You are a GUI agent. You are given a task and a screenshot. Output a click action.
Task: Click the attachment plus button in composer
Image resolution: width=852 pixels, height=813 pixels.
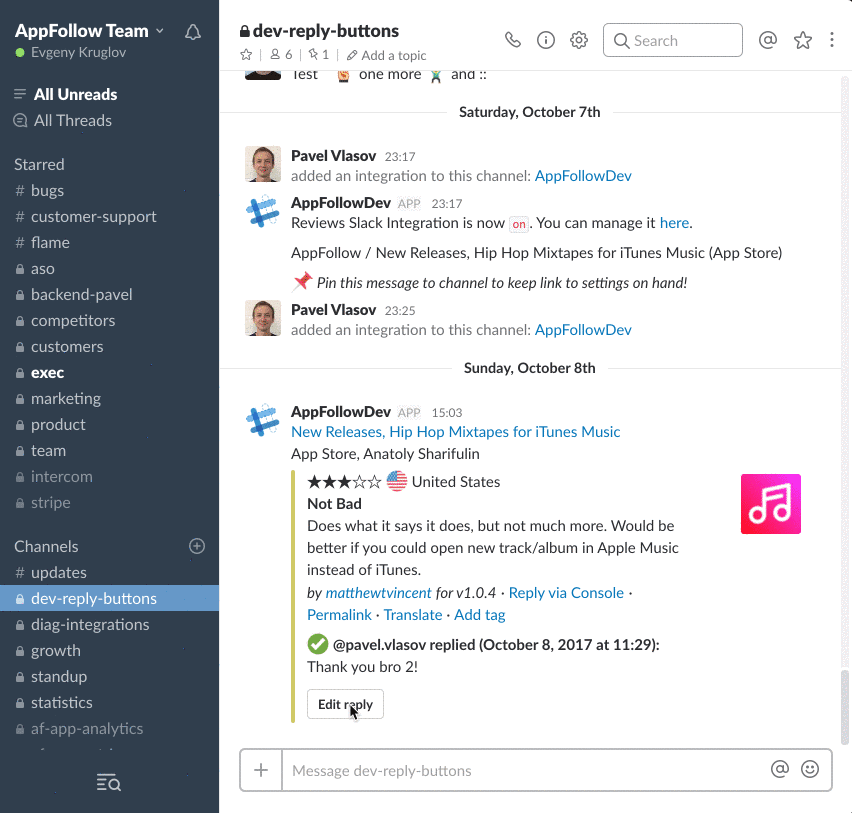261,770
